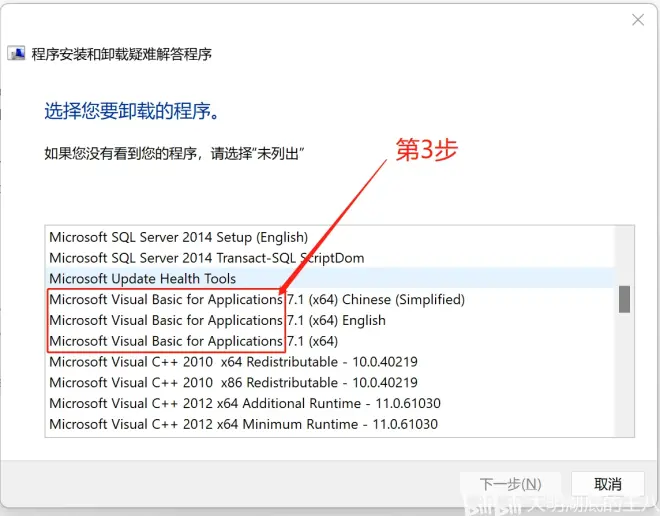This screenshot has height=516, width=660.
Task: Choose Visual C++ 2012 x64 Minimum Runtime
Action: coord(243,425)
